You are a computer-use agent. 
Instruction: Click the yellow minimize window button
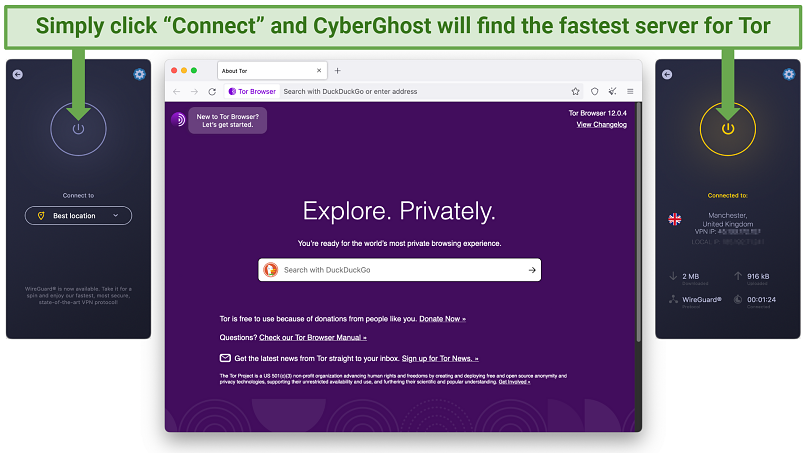pos(184,70)
